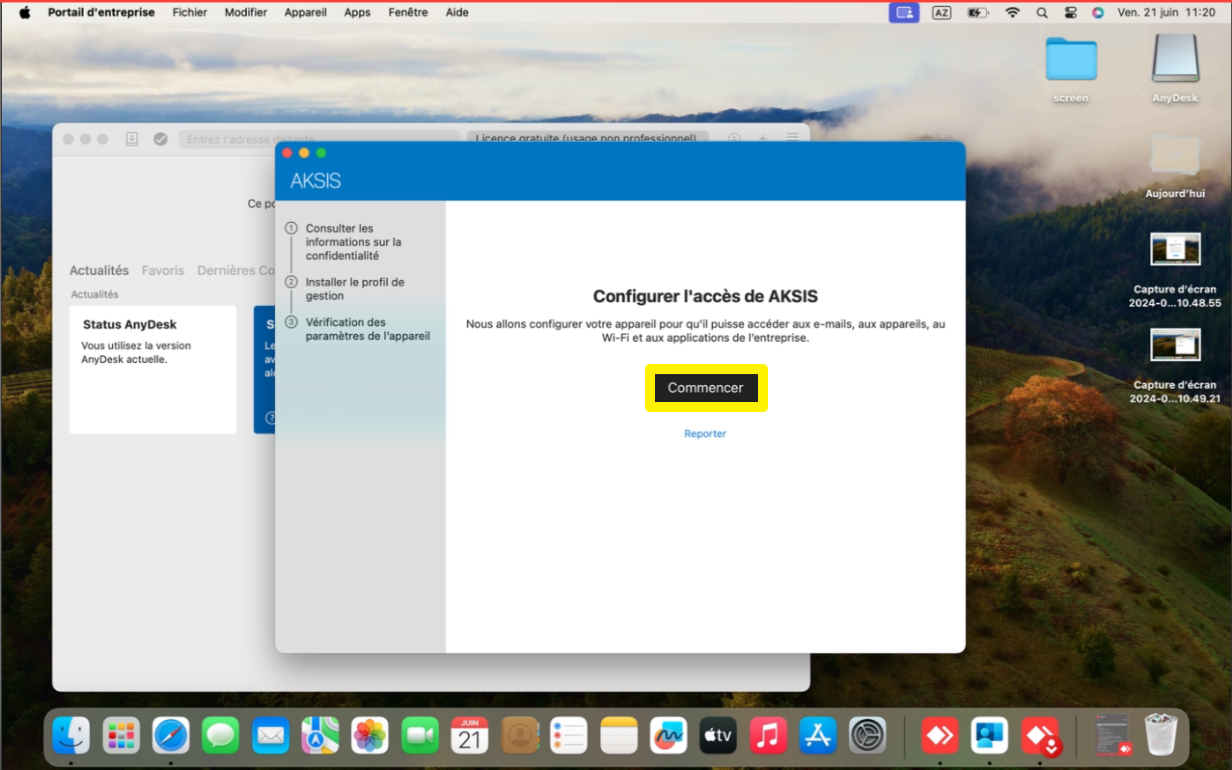The image size is (1232, 770).
Task: Open System Settings from the Dock
Action: 868,736
